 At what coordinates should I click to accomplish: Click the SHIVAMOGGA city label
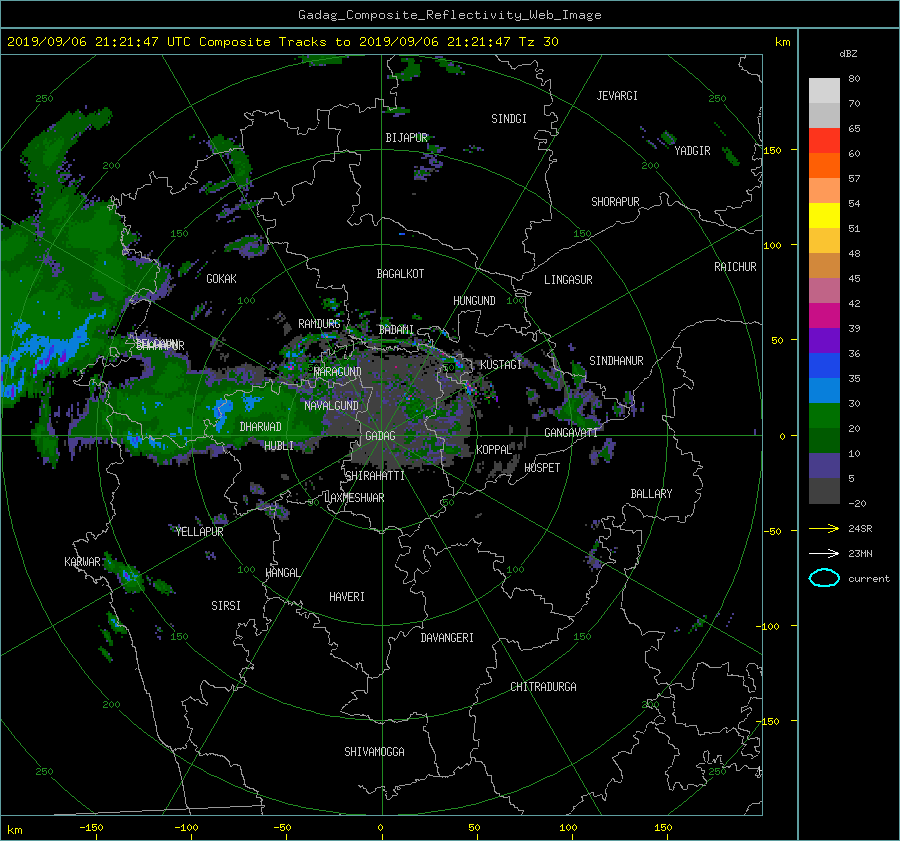(374, 751)
